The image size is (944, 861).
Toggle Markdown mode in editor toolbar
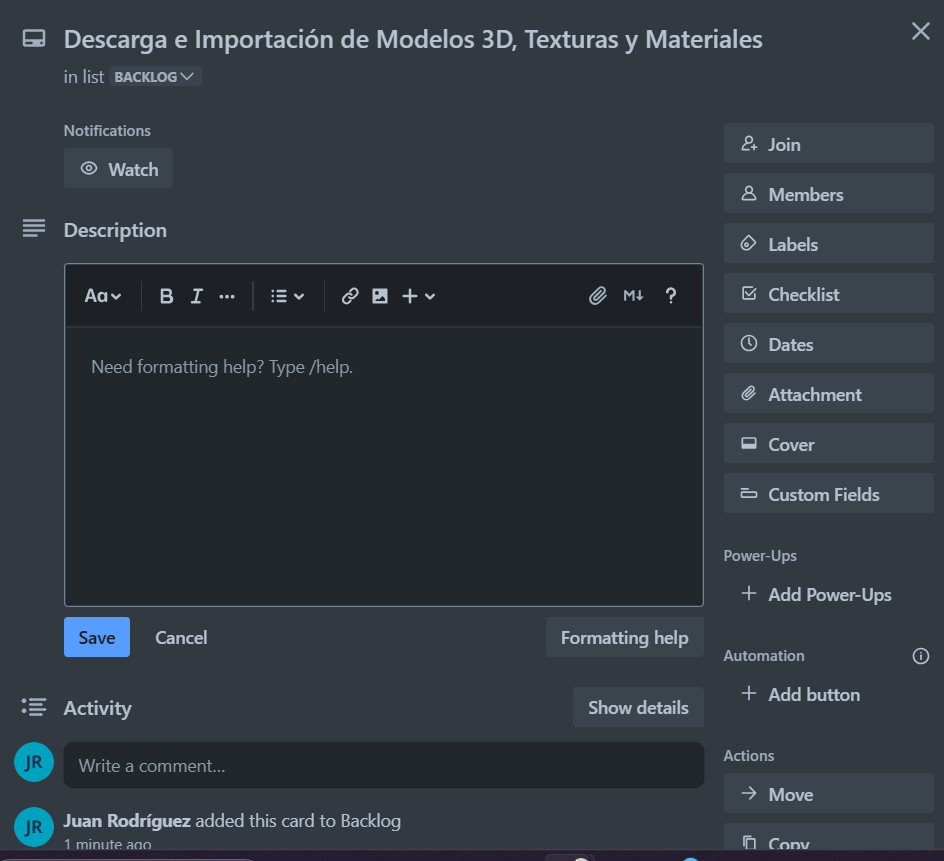633,296
